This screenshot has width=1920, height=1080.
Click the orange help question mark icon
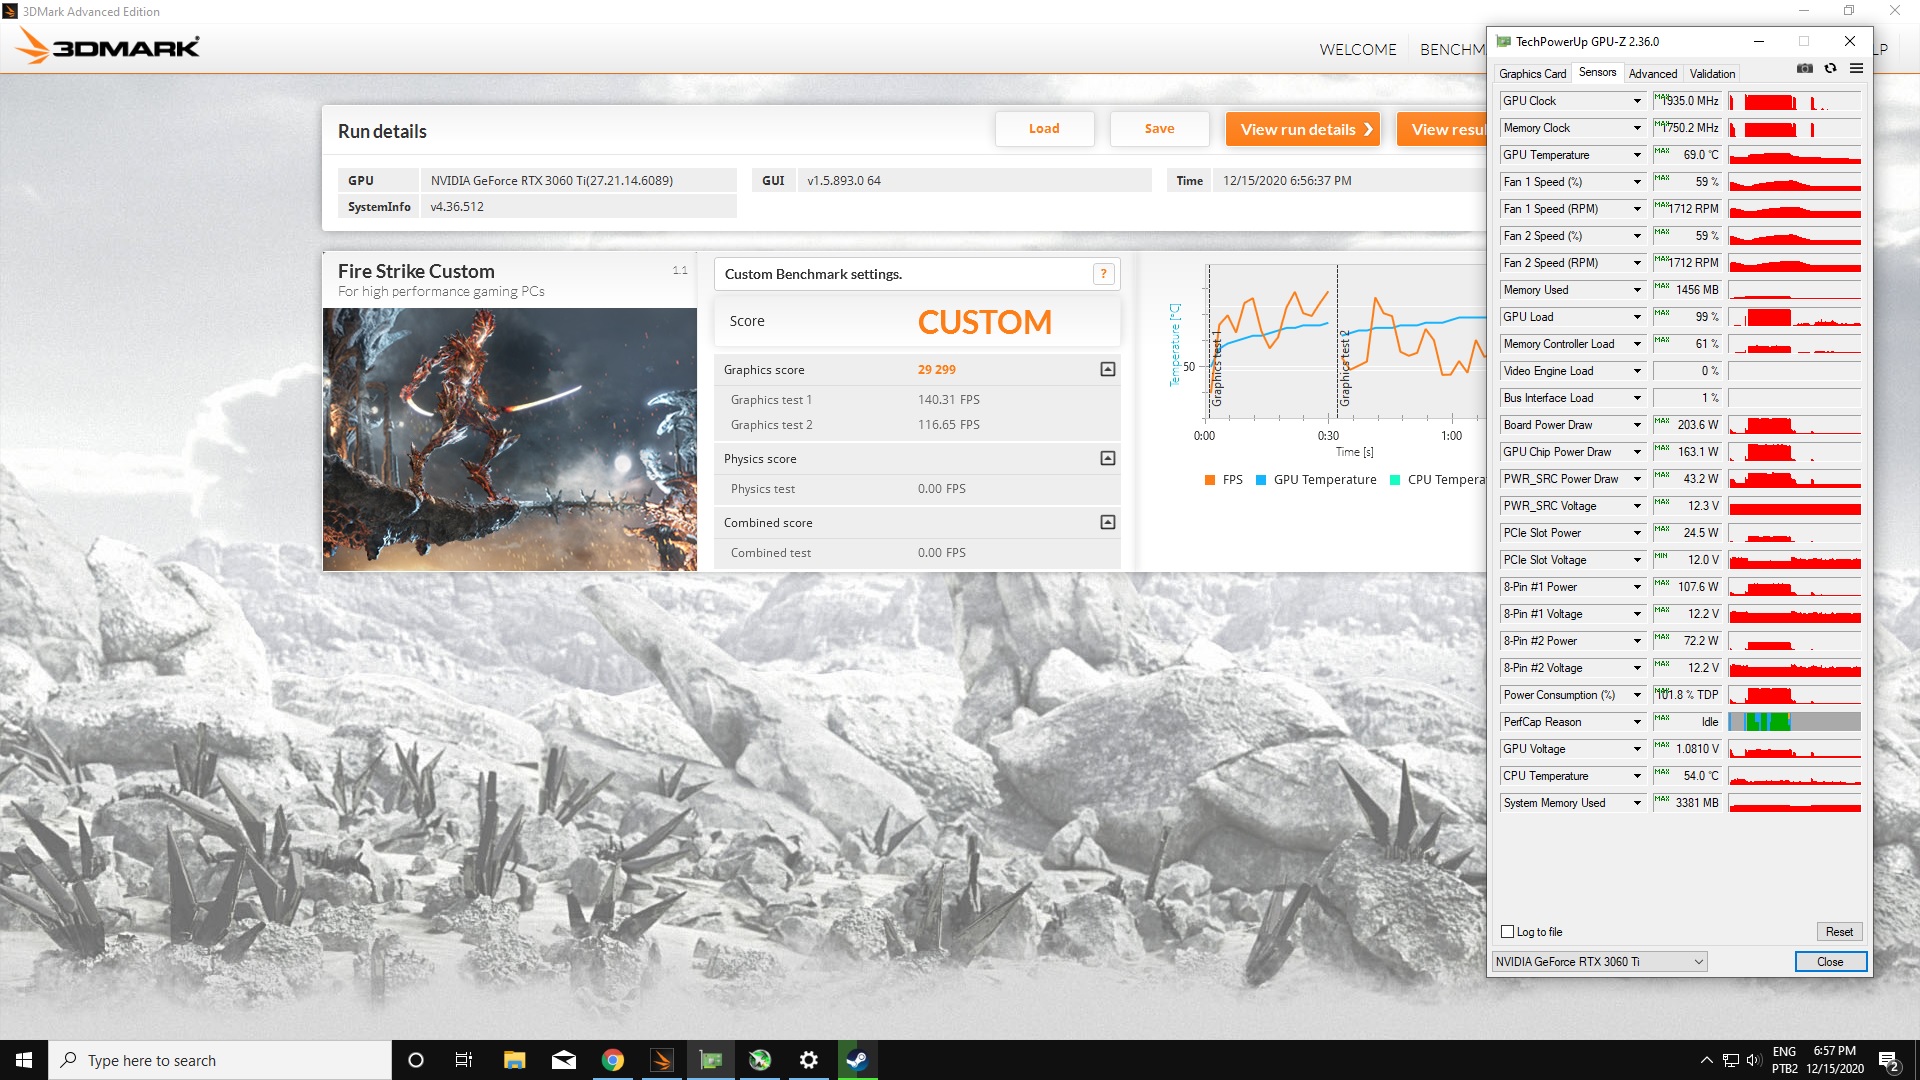[x=1103, y=274]
